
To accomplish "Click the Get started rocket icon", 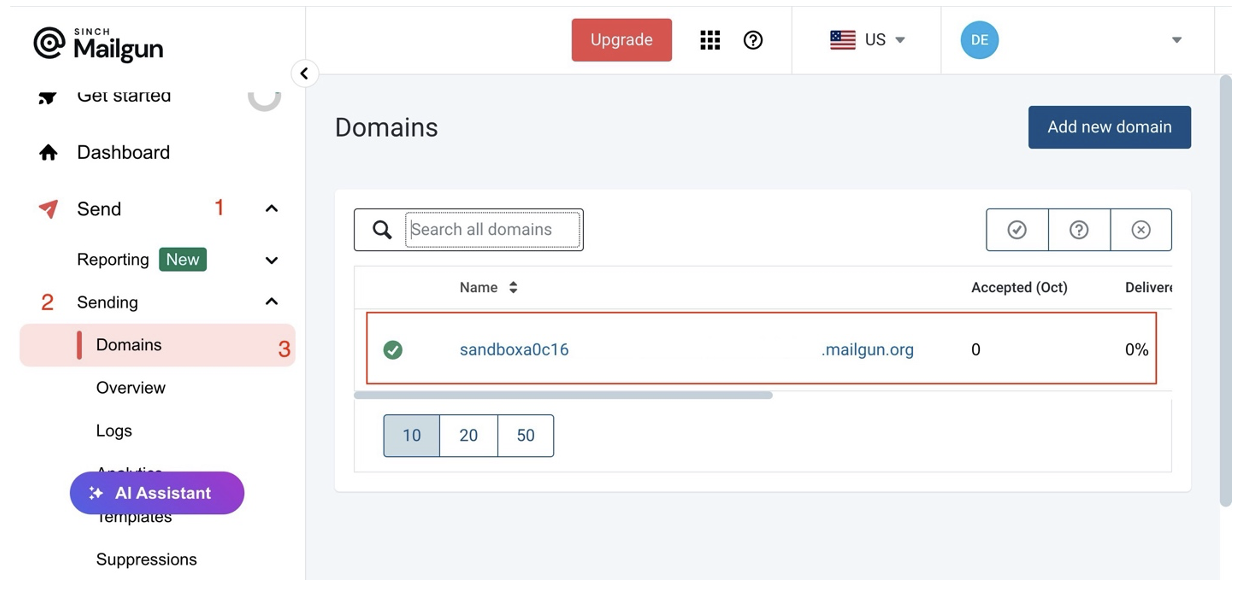I will [48, 97].
